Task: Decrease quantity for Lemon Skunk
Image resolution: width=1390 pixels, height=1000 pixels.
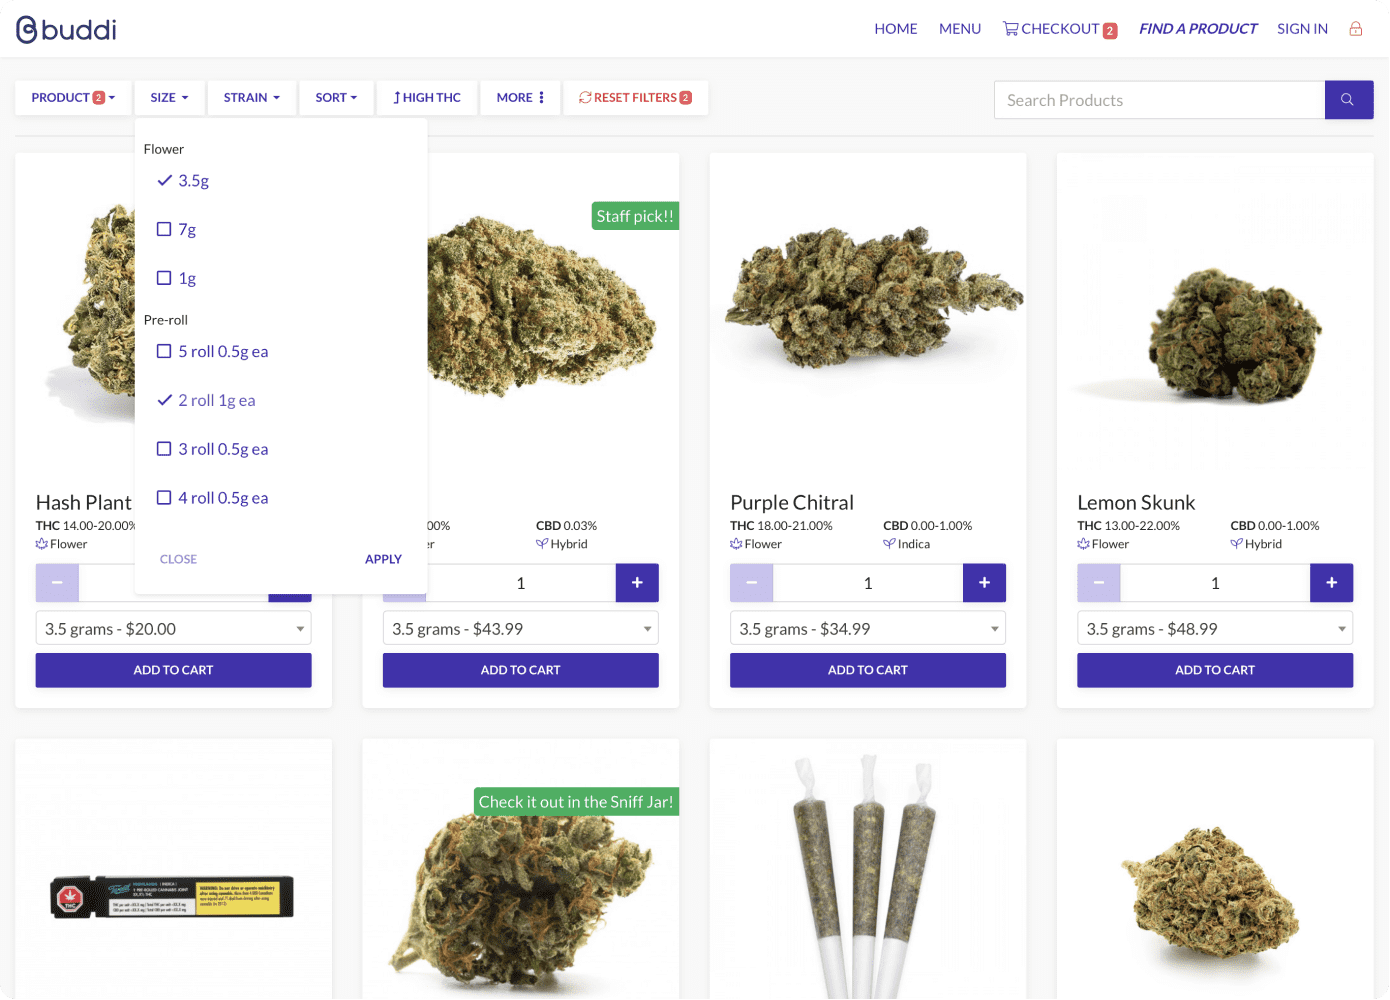Action: tap(1099, 583)
